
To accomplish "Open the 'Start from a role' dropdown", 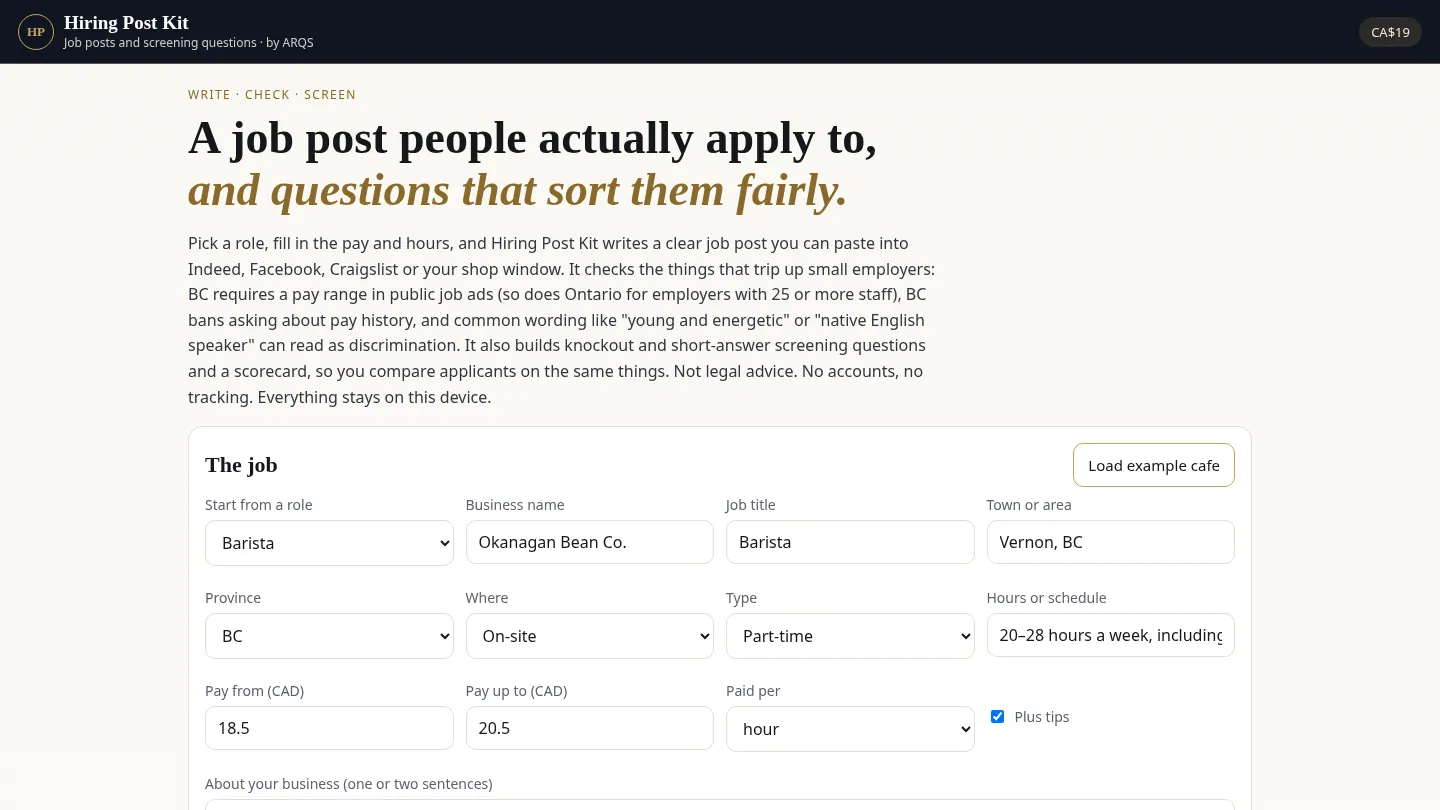I will [329, 543].
